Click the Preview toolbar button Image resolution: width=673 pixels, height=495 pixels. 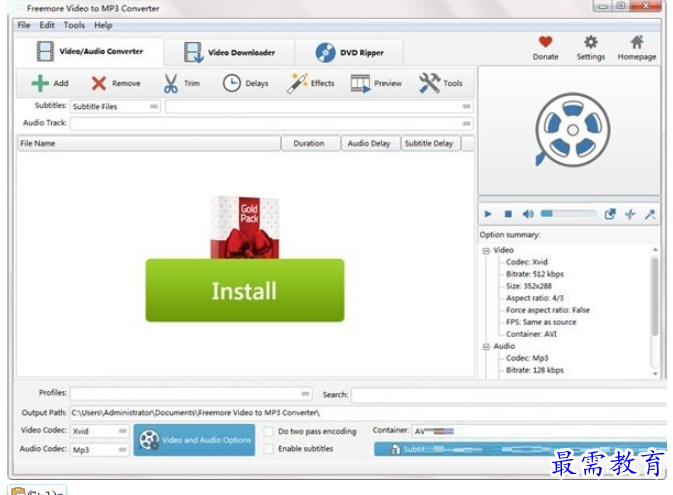pos(376,83)
